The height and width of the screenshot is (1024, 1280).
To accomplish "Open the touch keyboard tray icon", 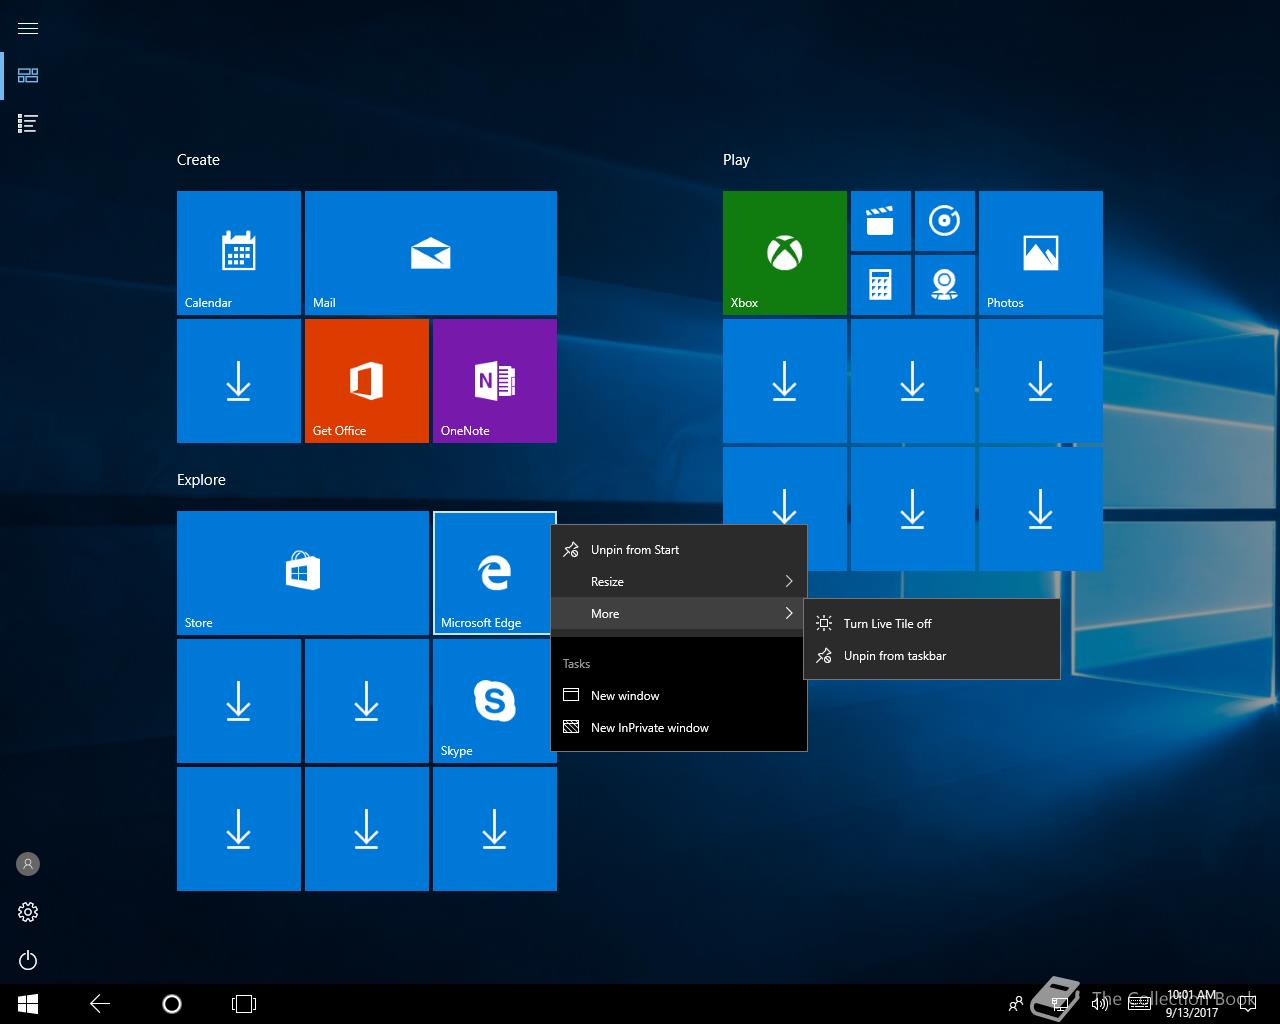I will 1139,1004.
